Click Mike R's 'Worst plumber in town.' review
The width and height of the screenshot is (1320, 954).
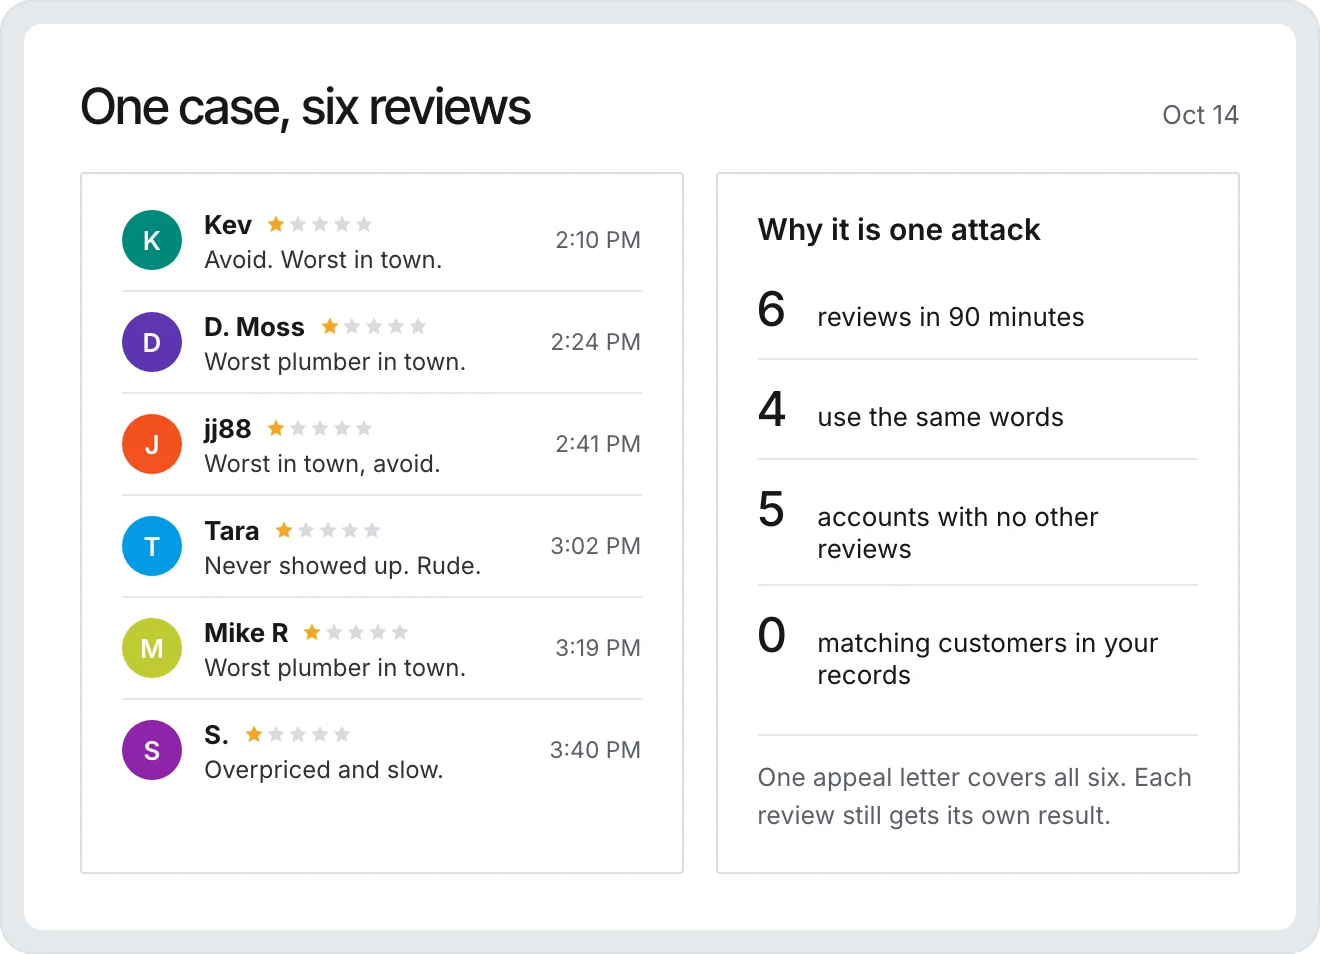click(335, 668)
